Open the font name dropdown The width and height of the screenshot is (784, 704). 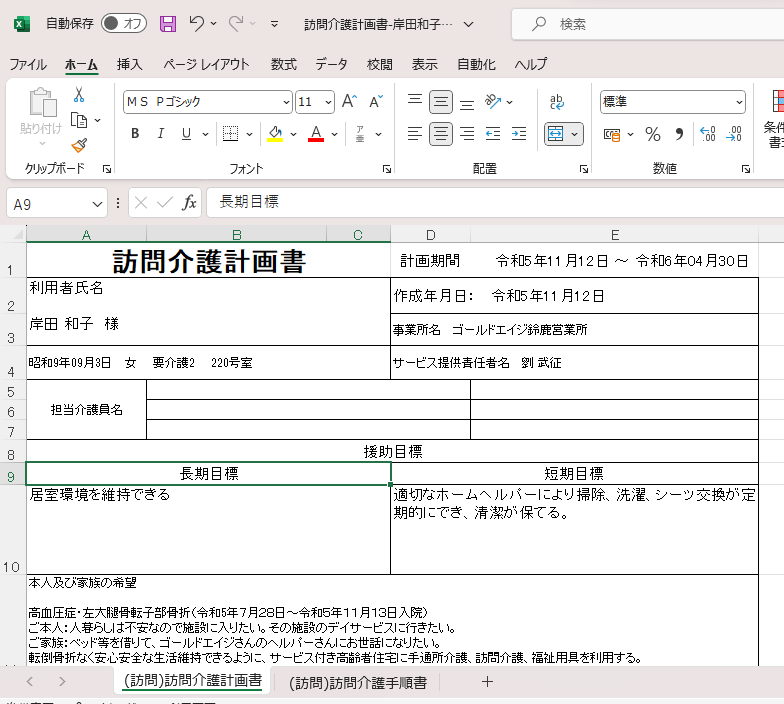286,102
